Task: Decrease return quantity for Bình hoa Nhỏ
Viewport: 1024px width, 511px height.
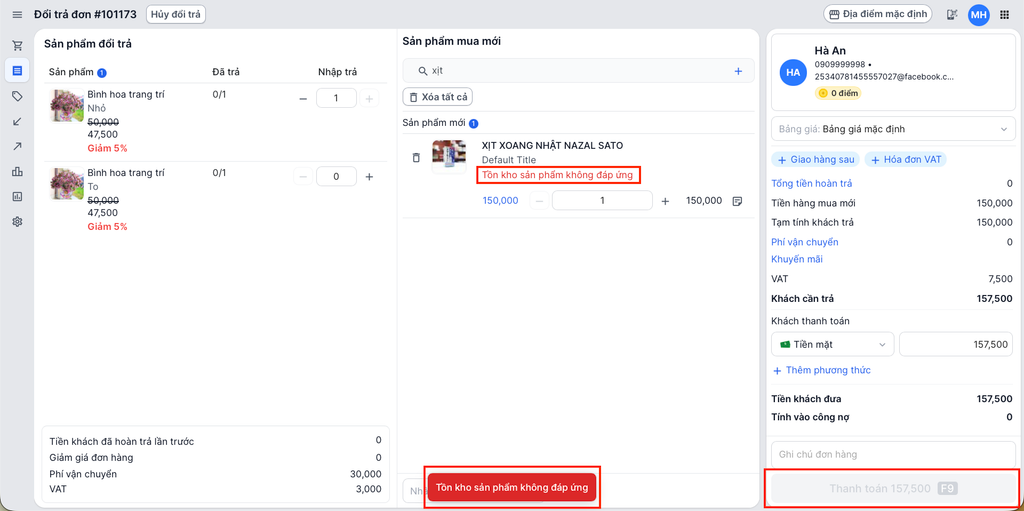Action: [303, 98]
